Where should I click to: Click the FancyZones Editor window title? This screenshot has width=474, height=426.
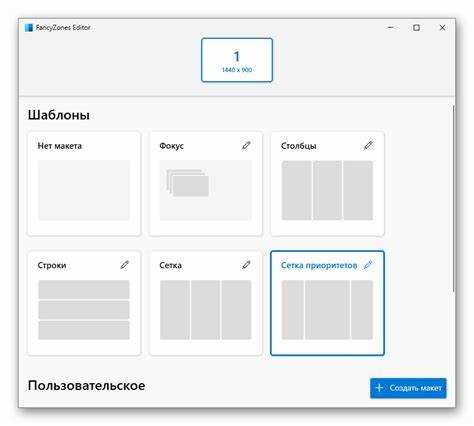click(63, 28)
